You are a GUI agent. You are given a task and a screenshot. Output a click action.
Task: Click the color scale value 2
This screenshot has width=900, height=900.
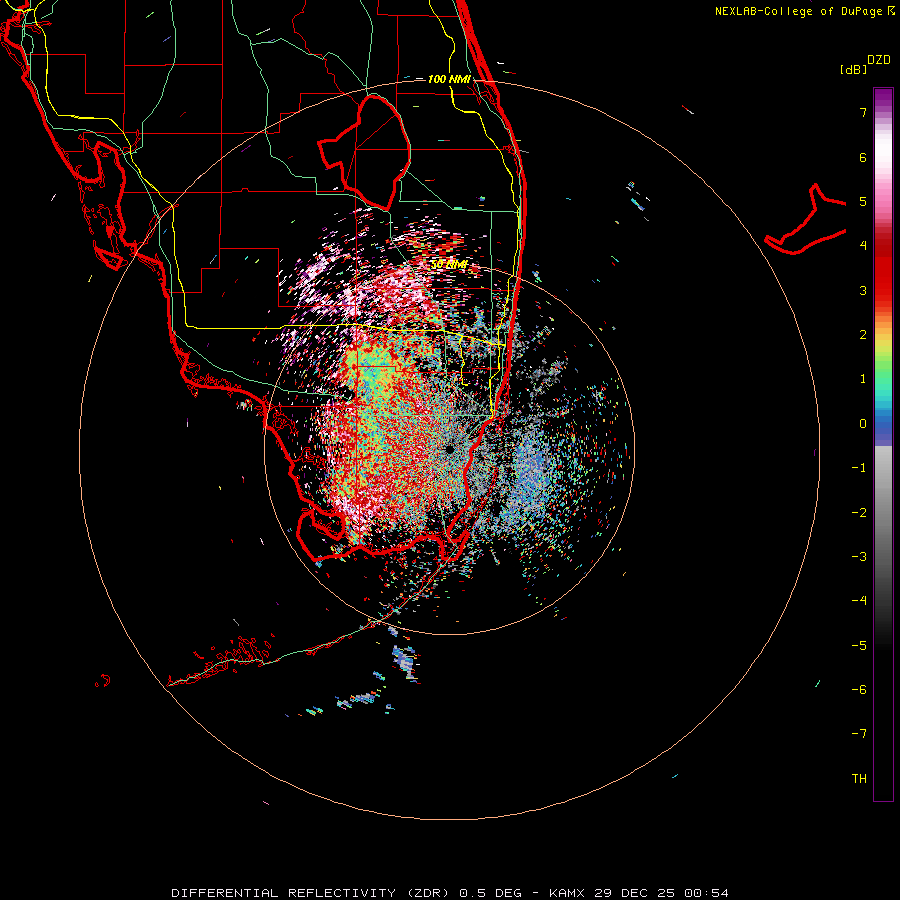[x=863, y=335]
